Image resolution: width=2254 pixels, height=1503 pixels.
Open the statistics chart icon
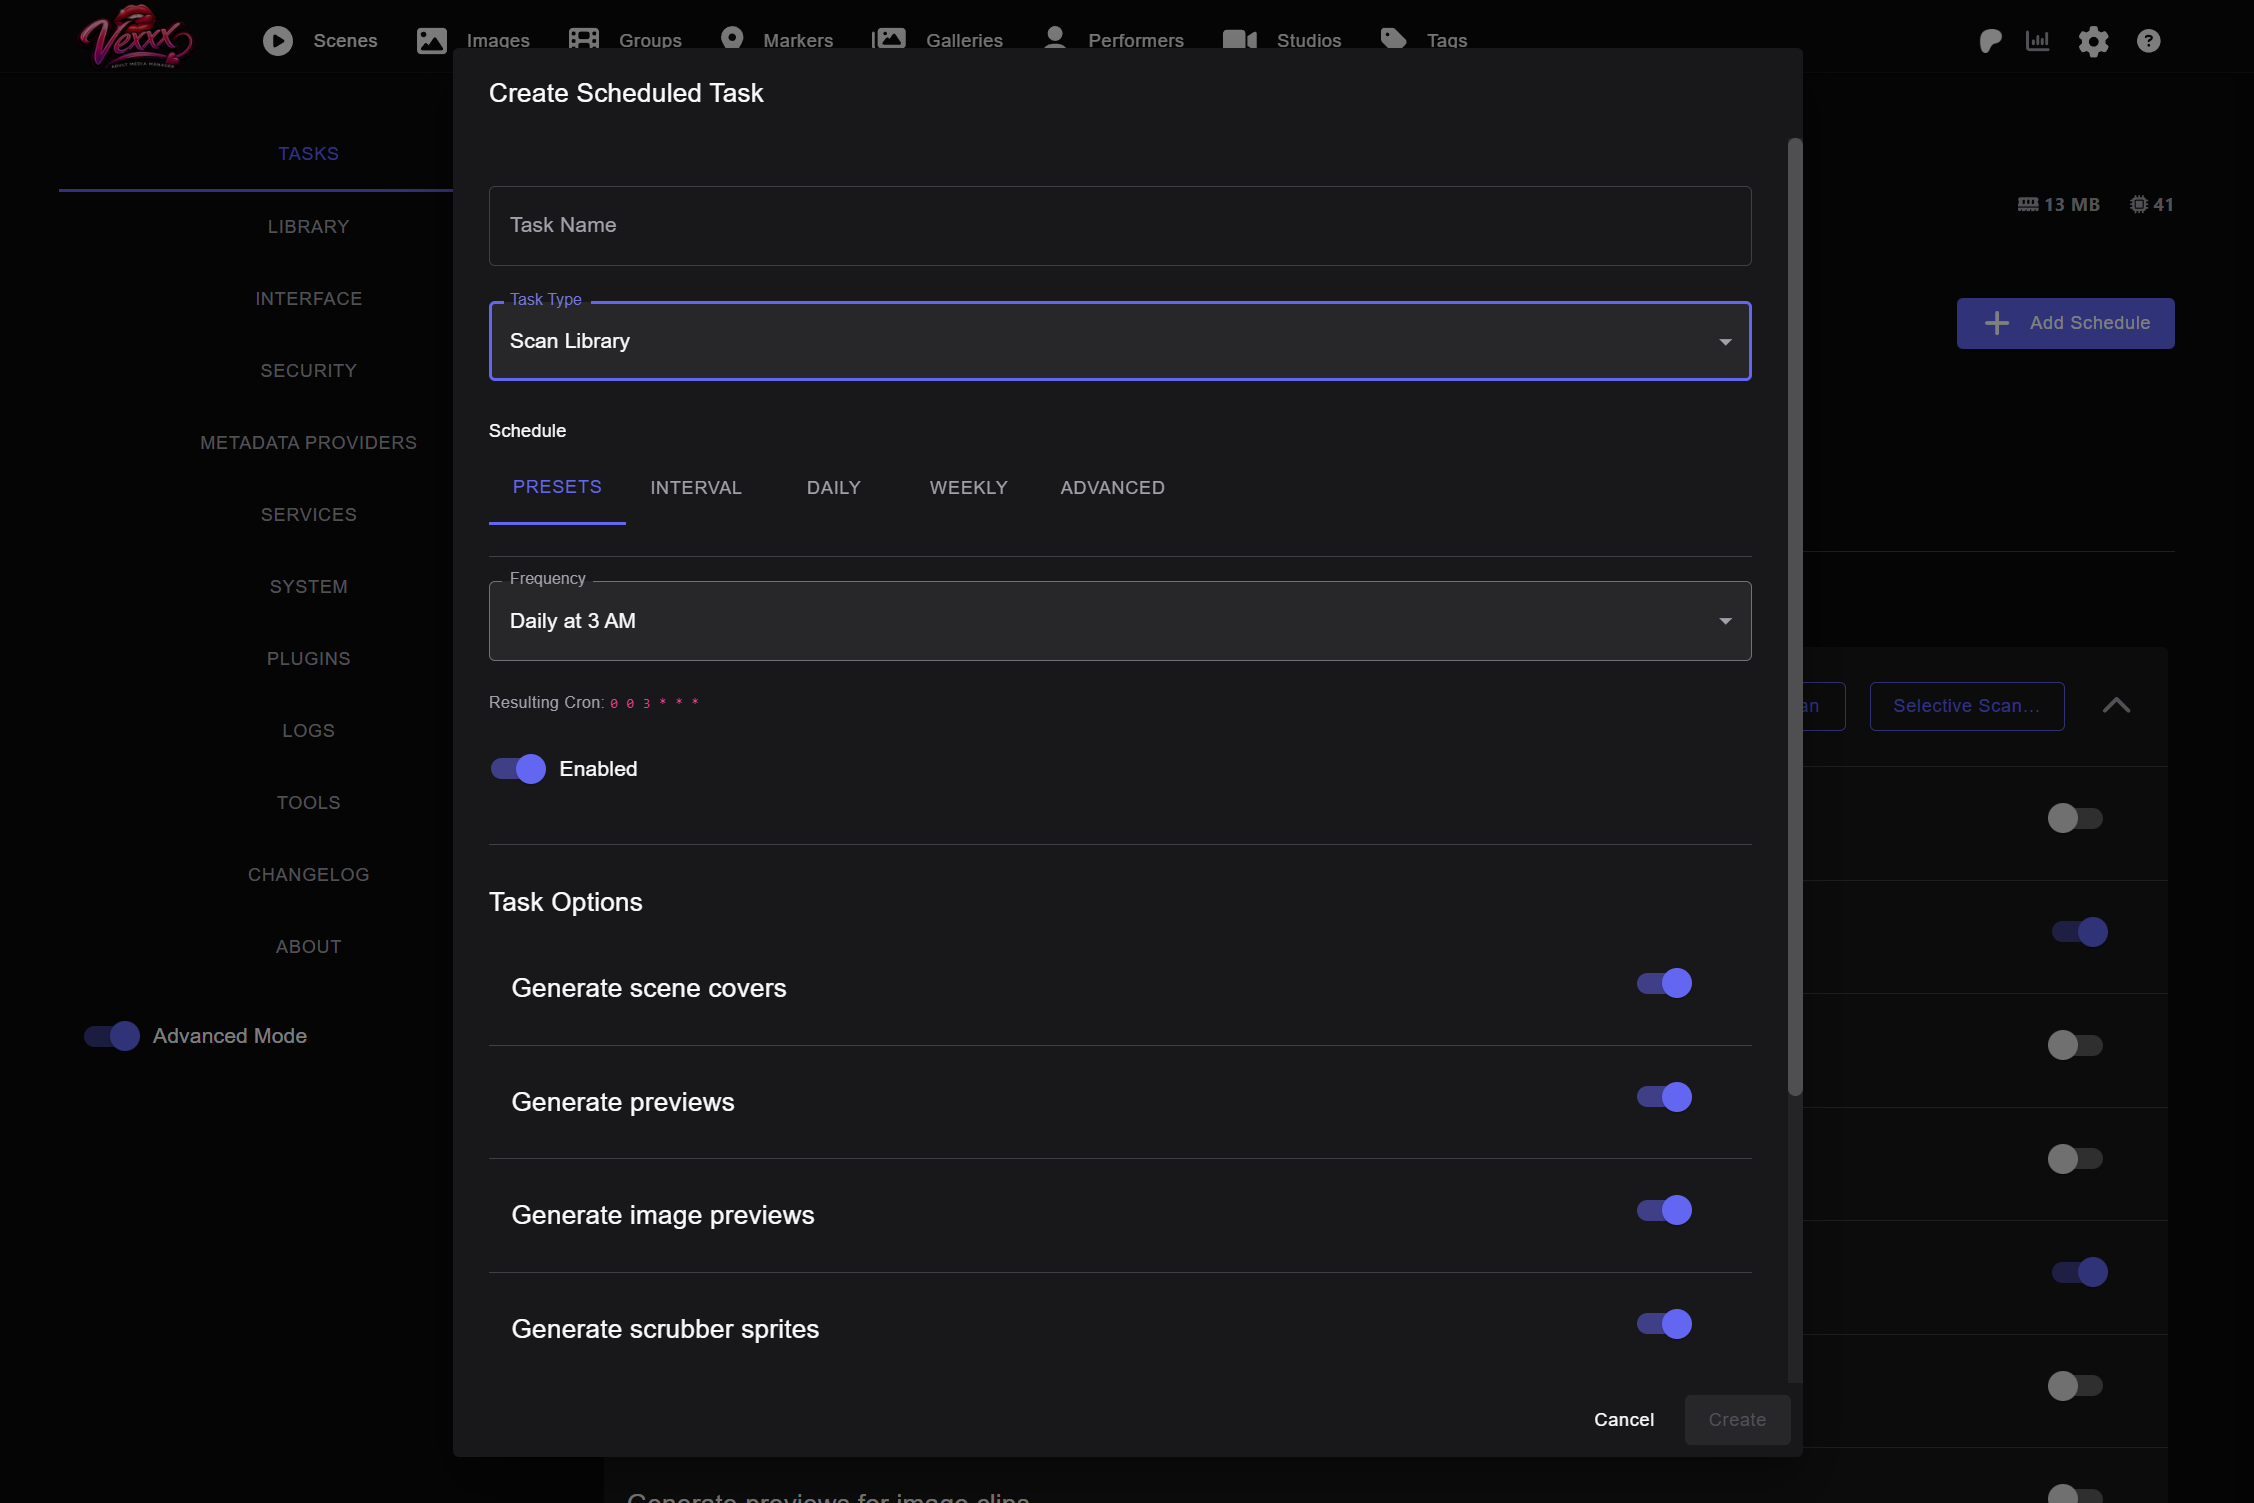(x=2037, y=41)
